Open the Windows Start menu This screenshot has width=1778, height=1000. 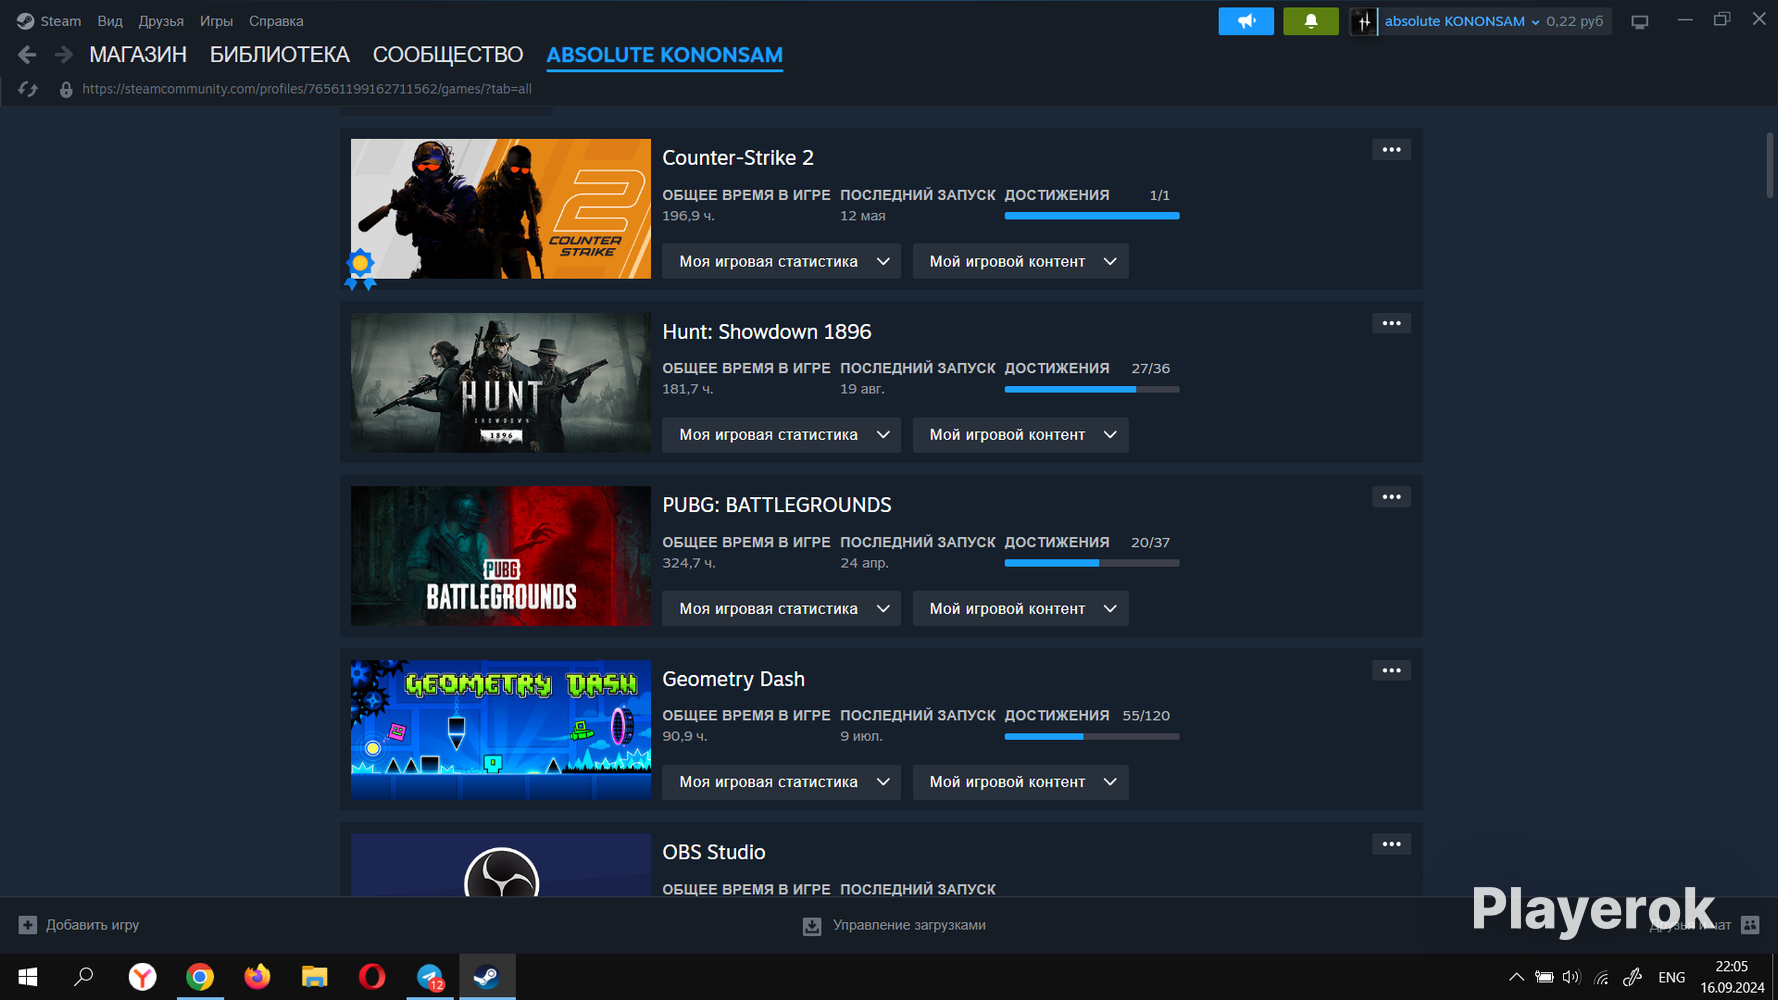click(x=28, y=976)
